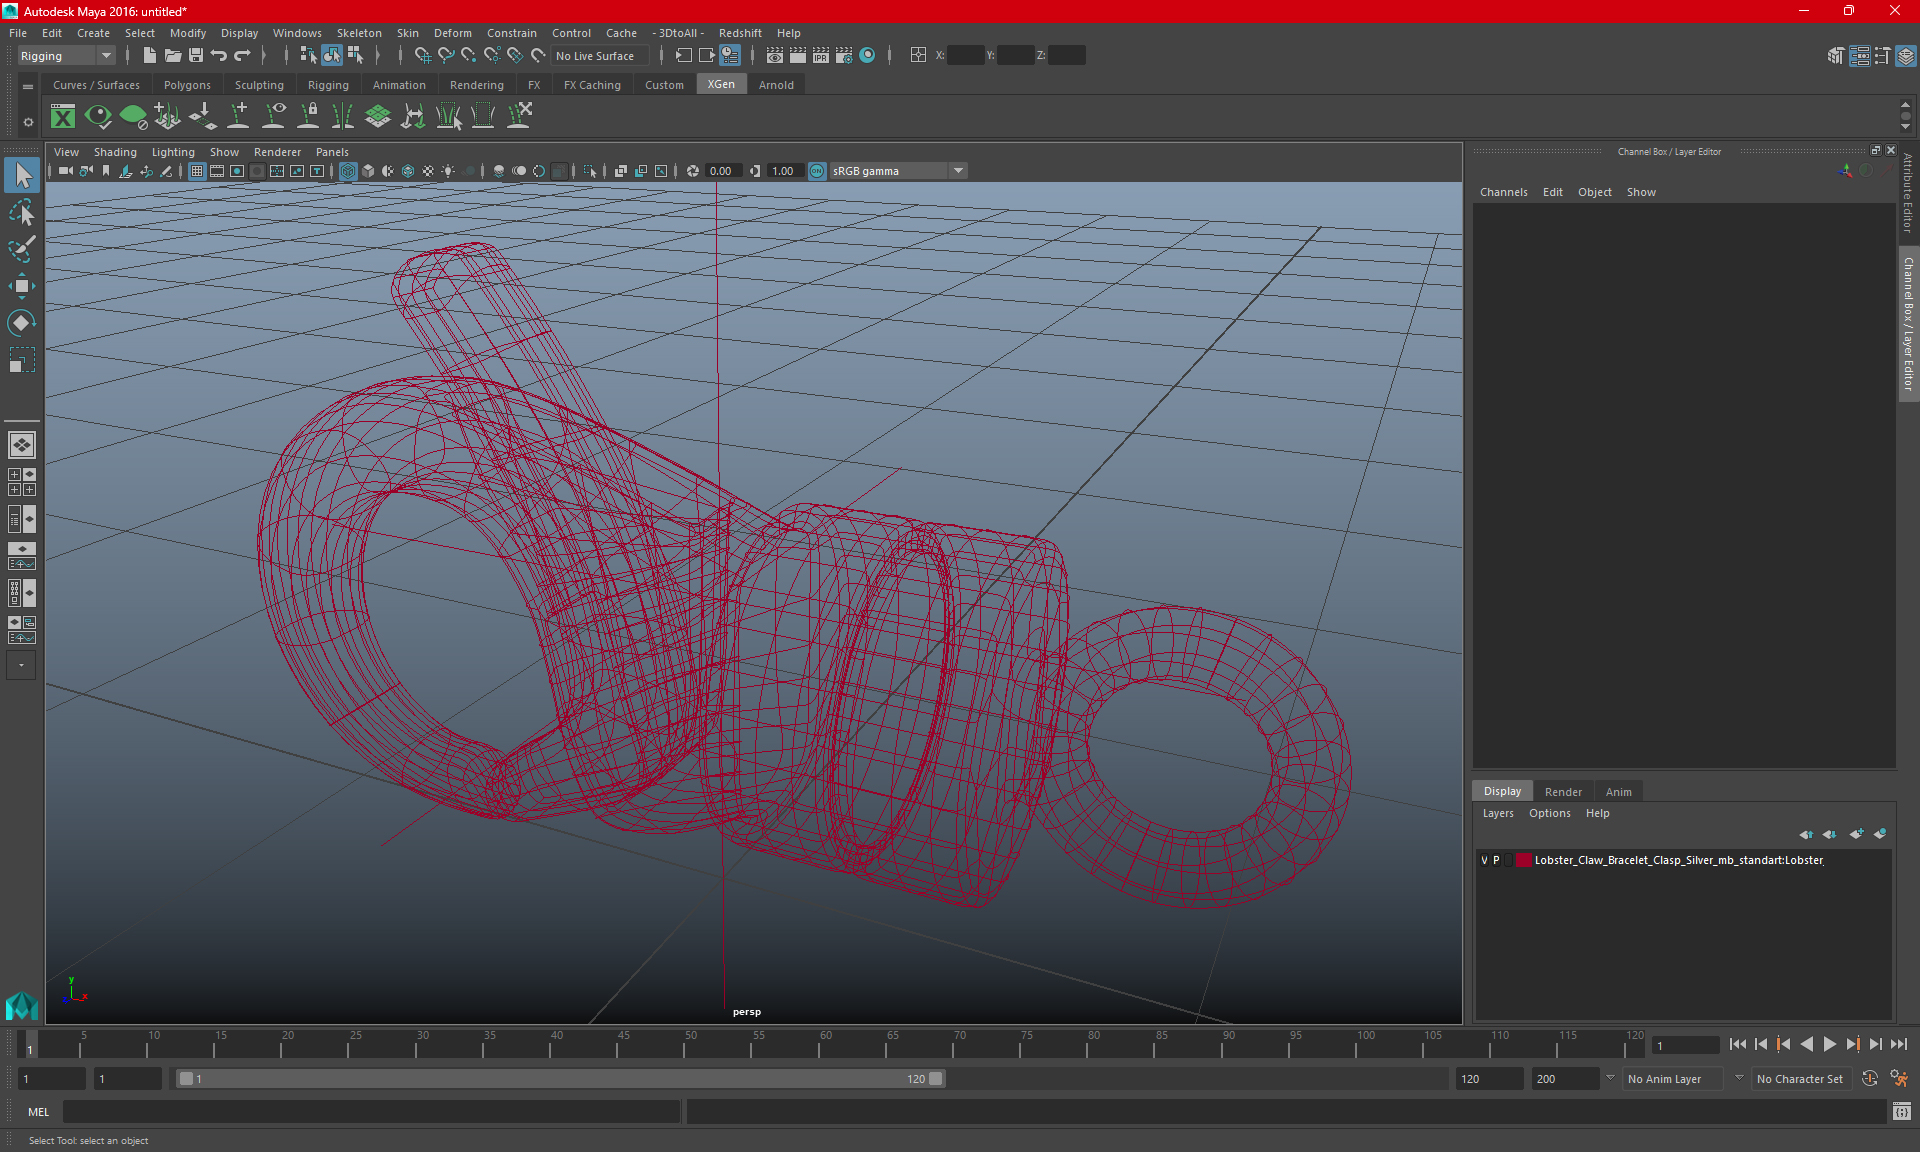This screenshot has width=1920, height=1152.
Task: Click the green leaf clear-preview shelf icon
Action: pyautogui.click(x=133, y=117)
